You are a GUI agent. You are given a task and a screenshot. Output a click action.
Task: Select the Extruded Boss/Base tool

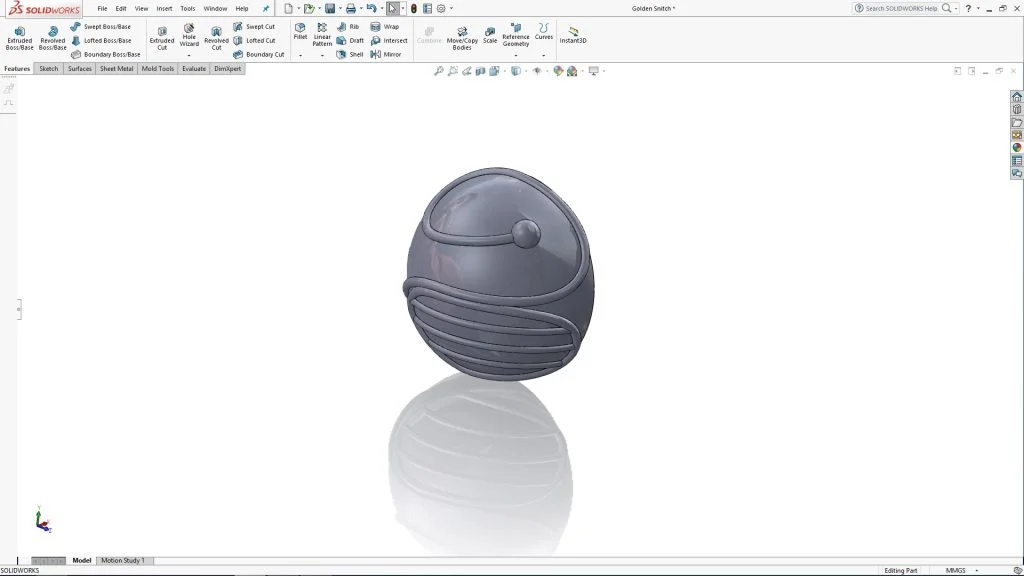(19, 36)
